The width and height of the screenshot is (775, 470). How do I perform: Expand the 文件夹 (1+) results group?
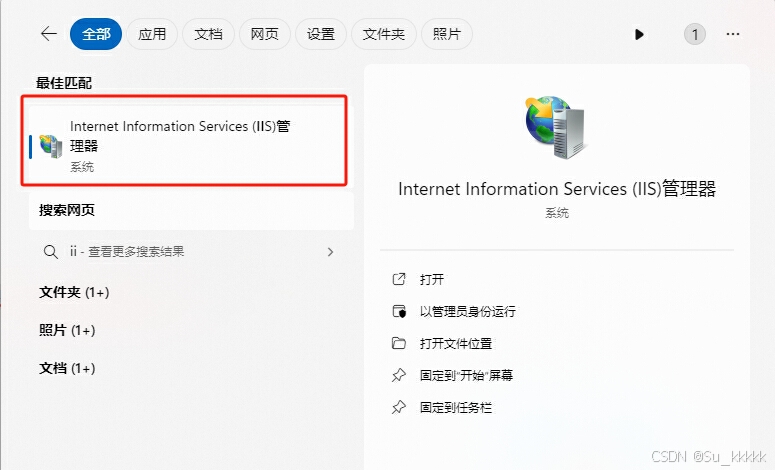[x=74, y=293]
